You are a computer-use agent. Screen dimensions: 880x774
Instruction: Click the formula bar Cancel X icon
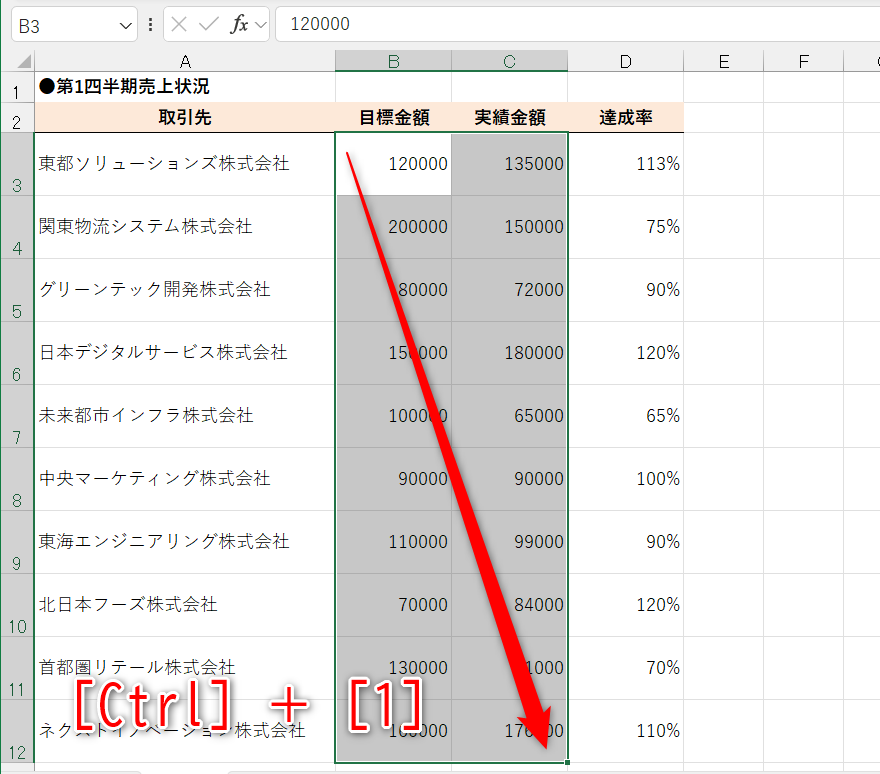(x=179, y=24)
